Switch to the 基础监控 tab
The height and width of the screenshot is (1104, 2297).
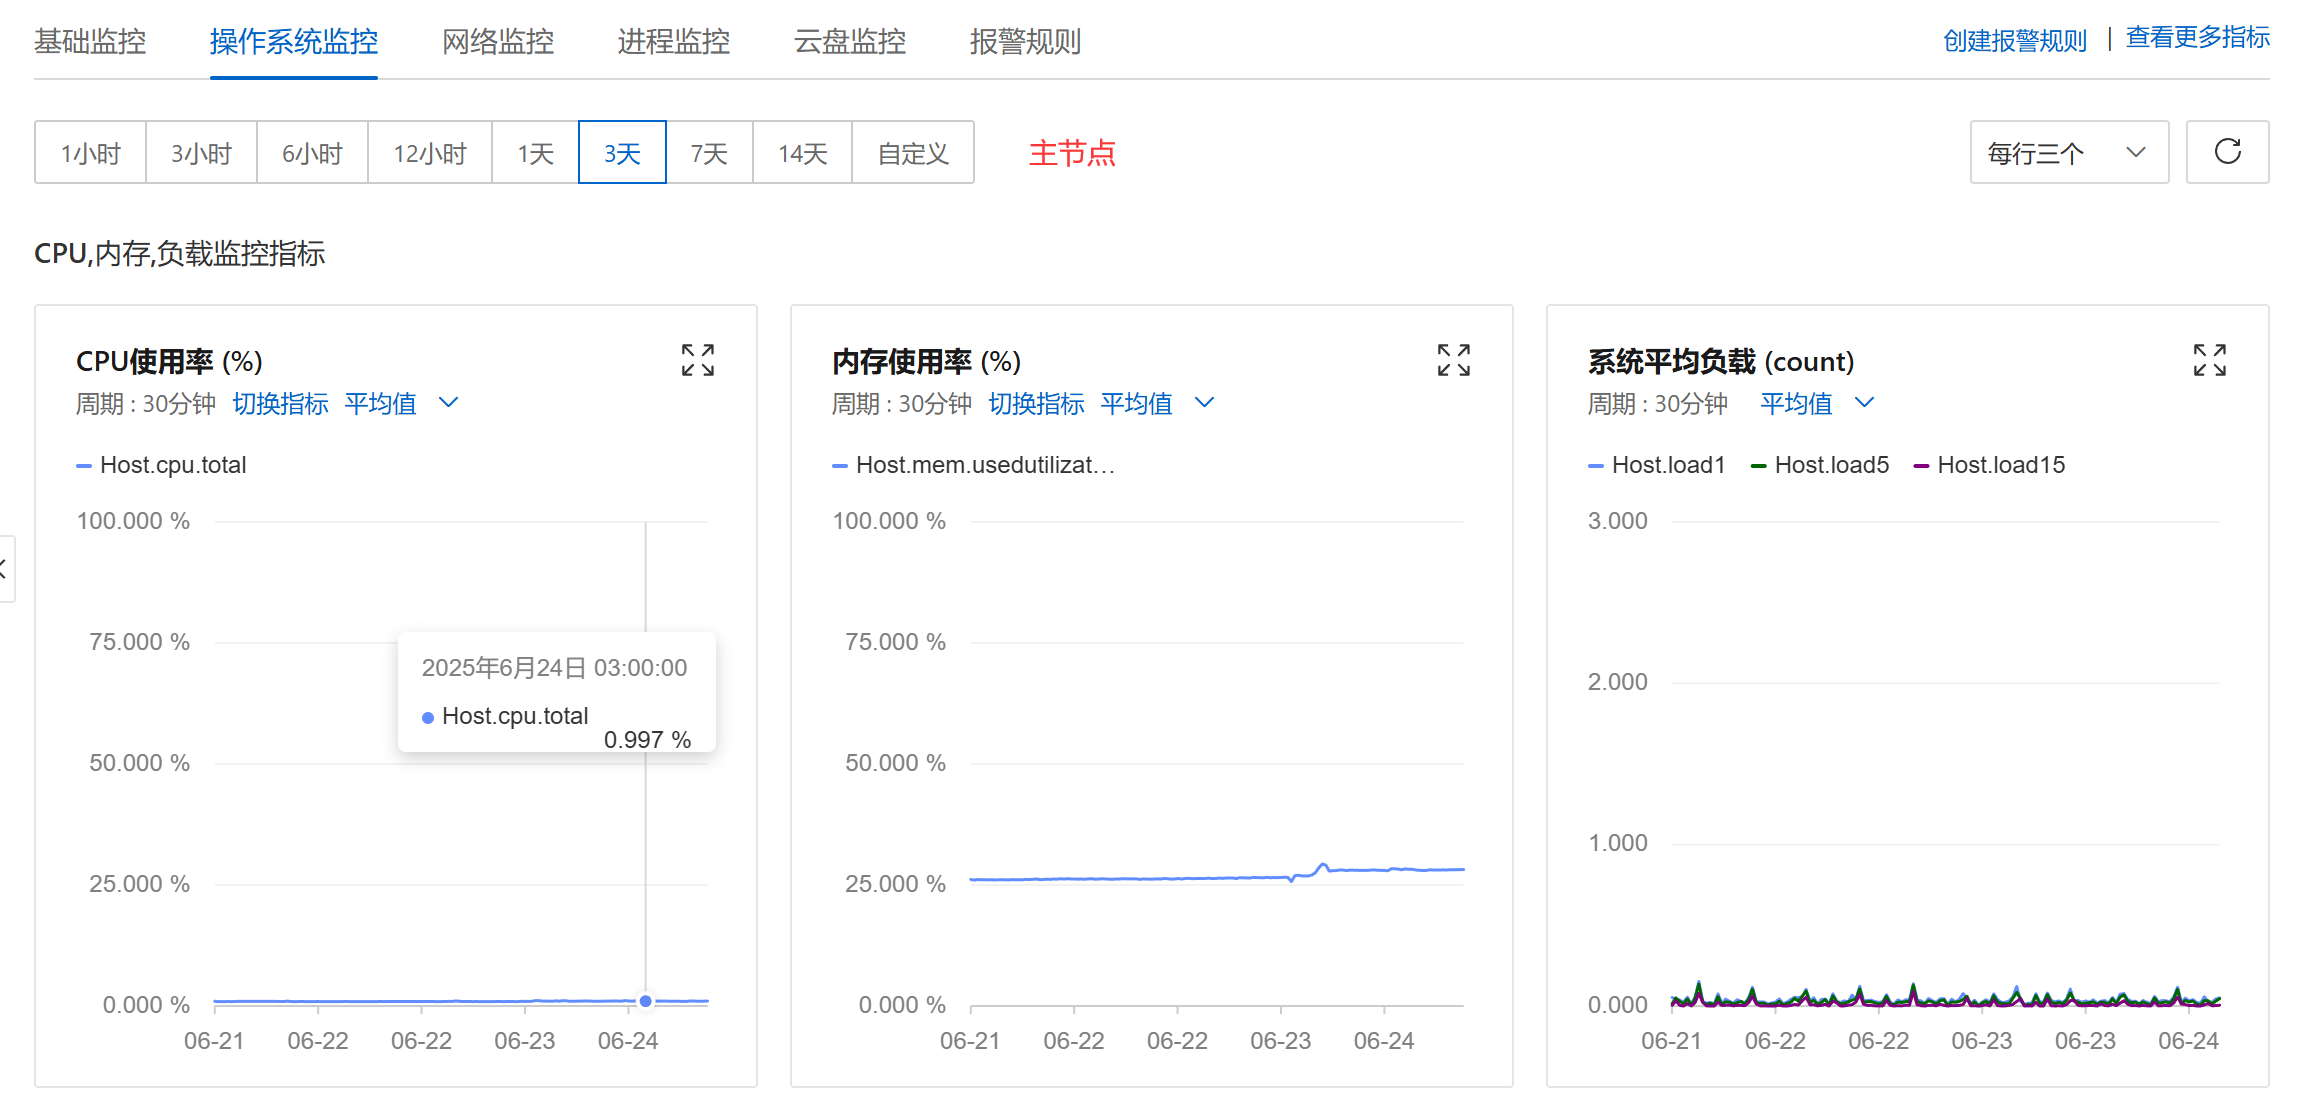[90, 41]
